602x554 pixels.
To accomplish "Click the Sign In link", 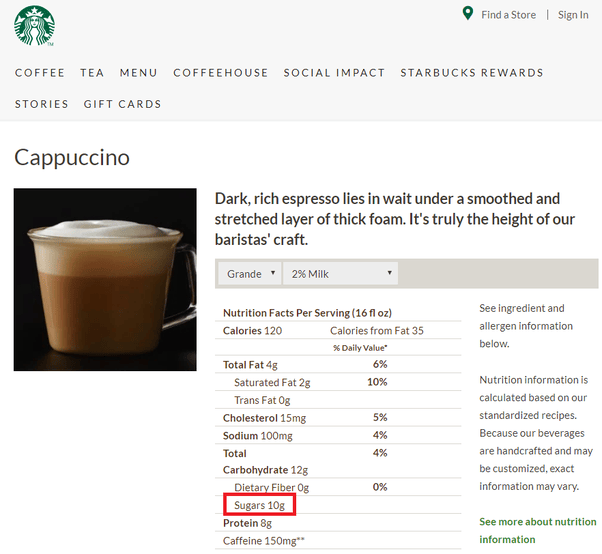I will (573, 15).
